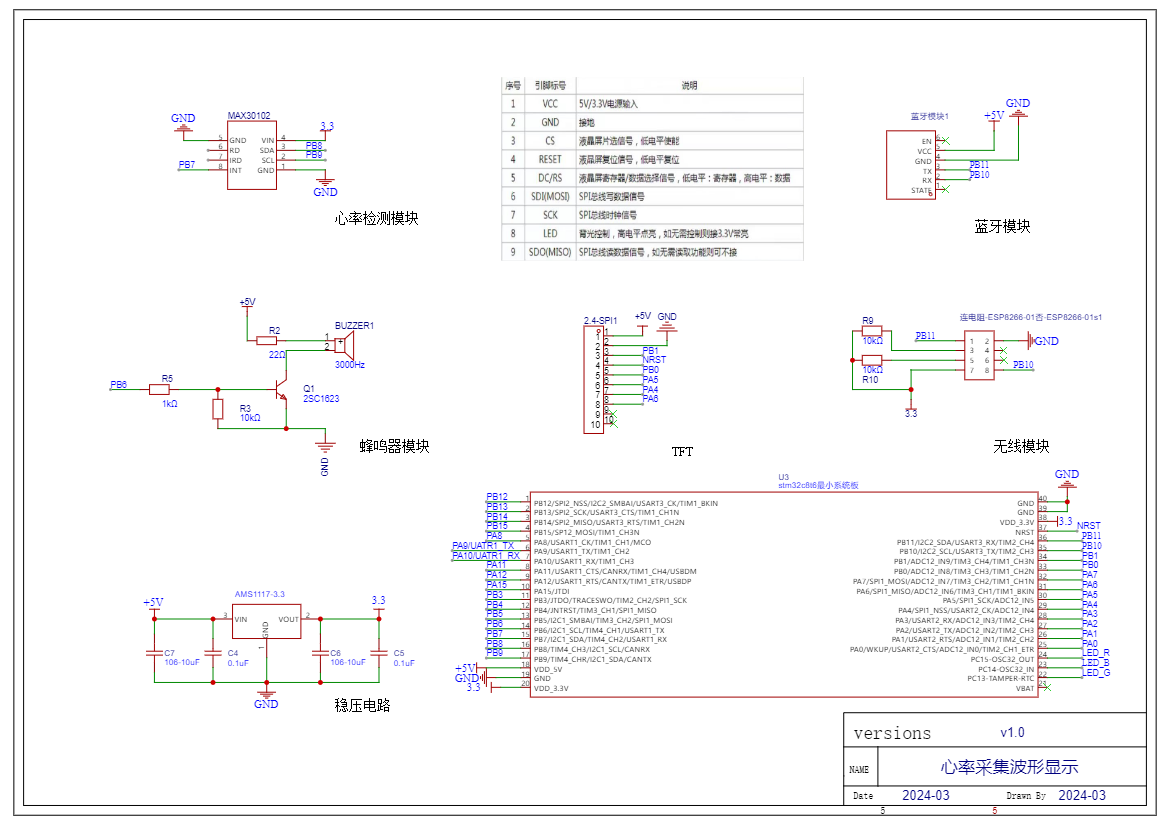Click the PB6 net label at R5
The image size is (1170, 825).
coord(119,385)
